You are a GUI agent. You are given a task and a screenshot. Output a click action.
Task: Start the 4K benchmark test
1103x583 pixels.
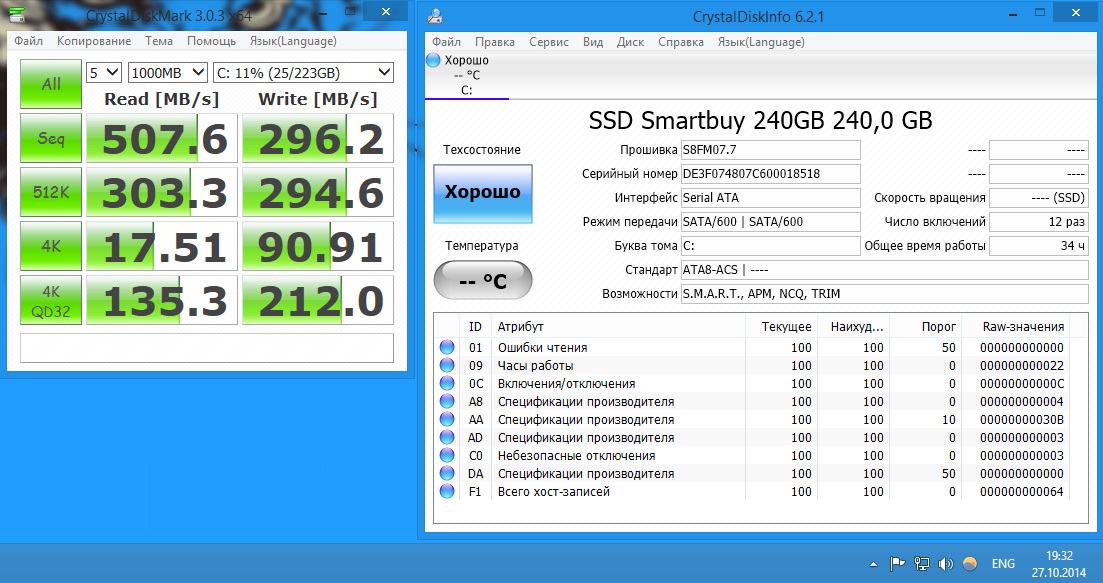51,246
